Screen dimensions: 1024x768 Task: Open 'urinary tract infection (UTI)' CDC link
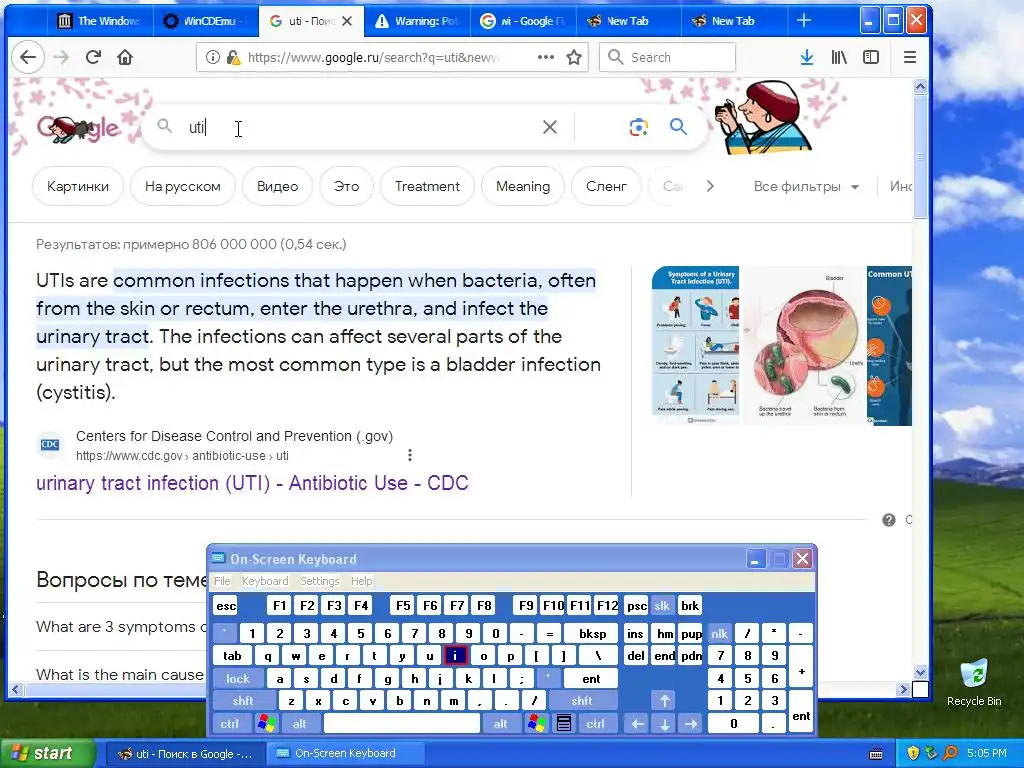coord(252,483)
